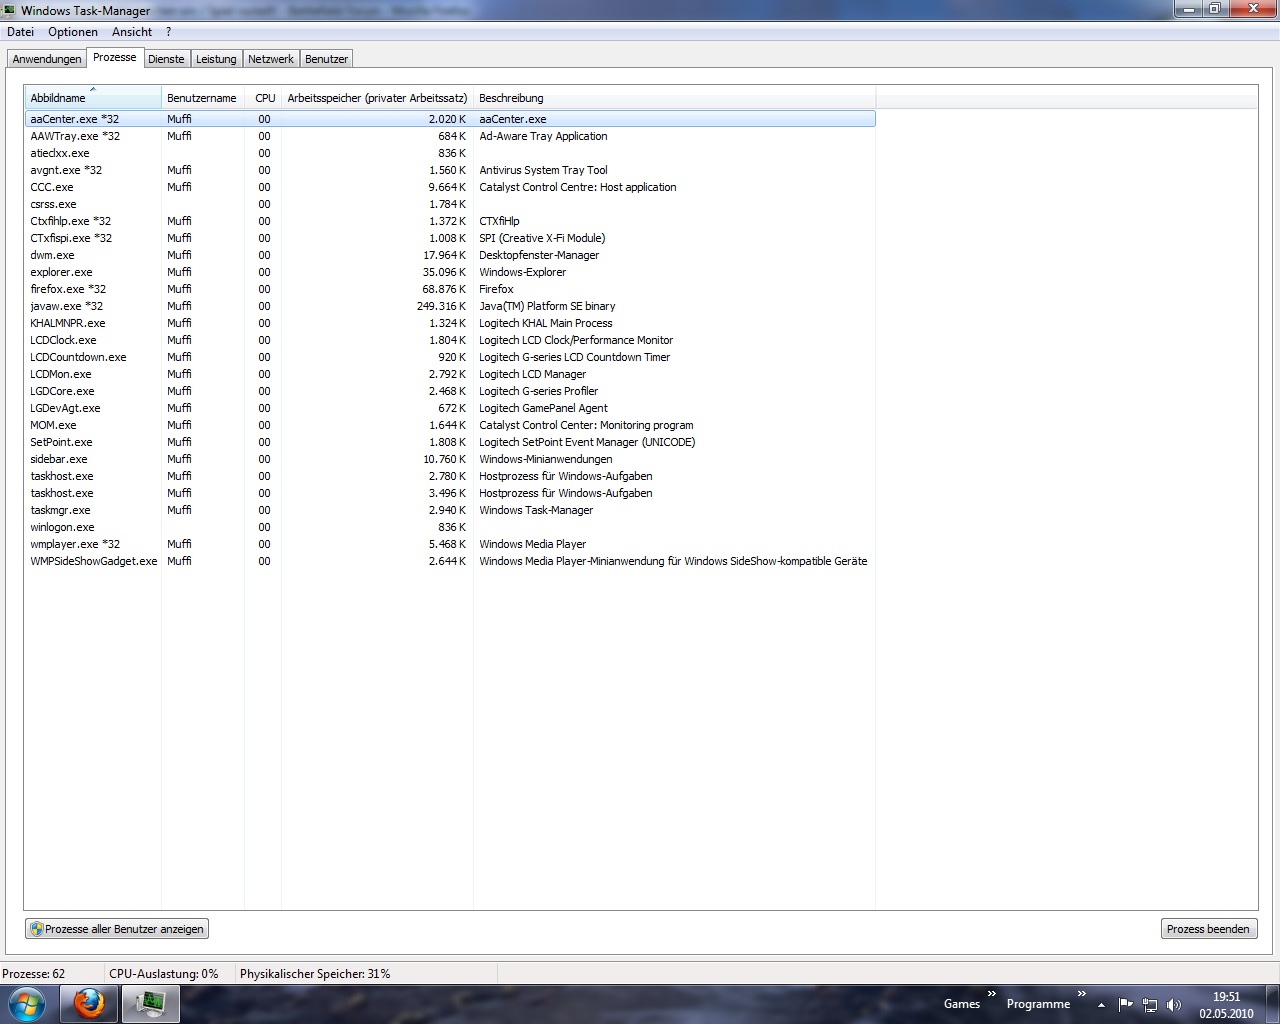The height and width of the screenshot is (1024, 1280).
Task: Click the network tray icon
Action: coord(1150,1005)
